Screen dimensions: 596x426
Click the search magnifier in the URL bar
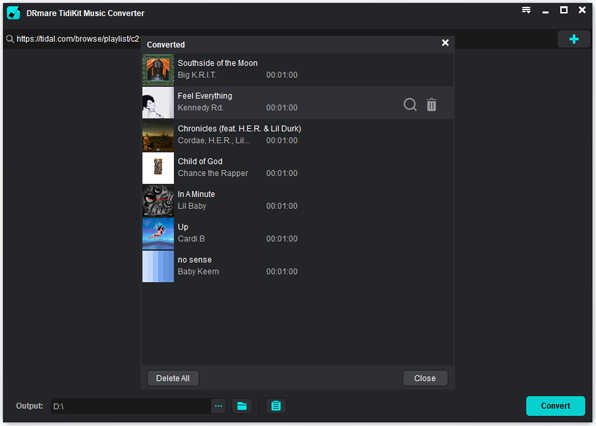[x=10, y=39]
